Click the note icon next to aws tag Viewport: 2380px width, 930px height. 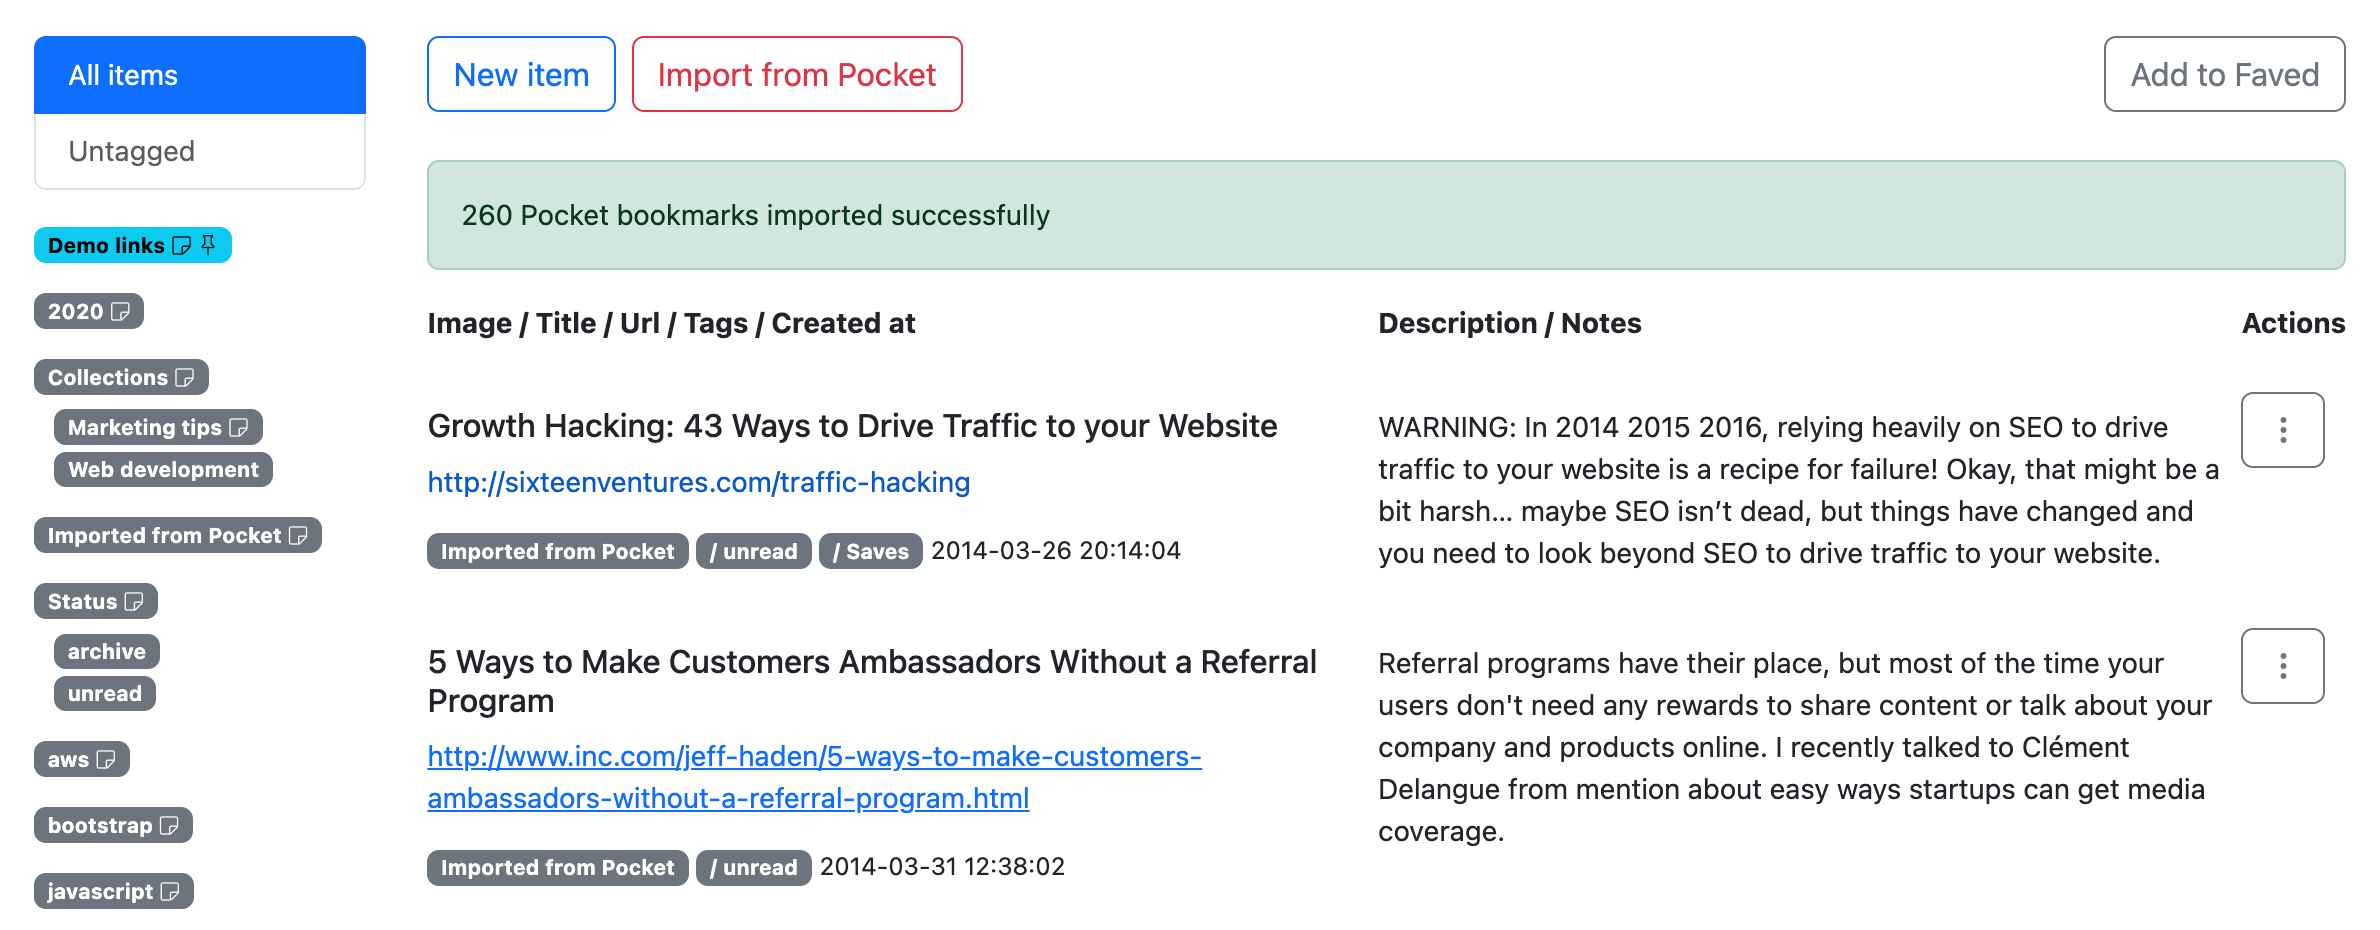(106, 760)
